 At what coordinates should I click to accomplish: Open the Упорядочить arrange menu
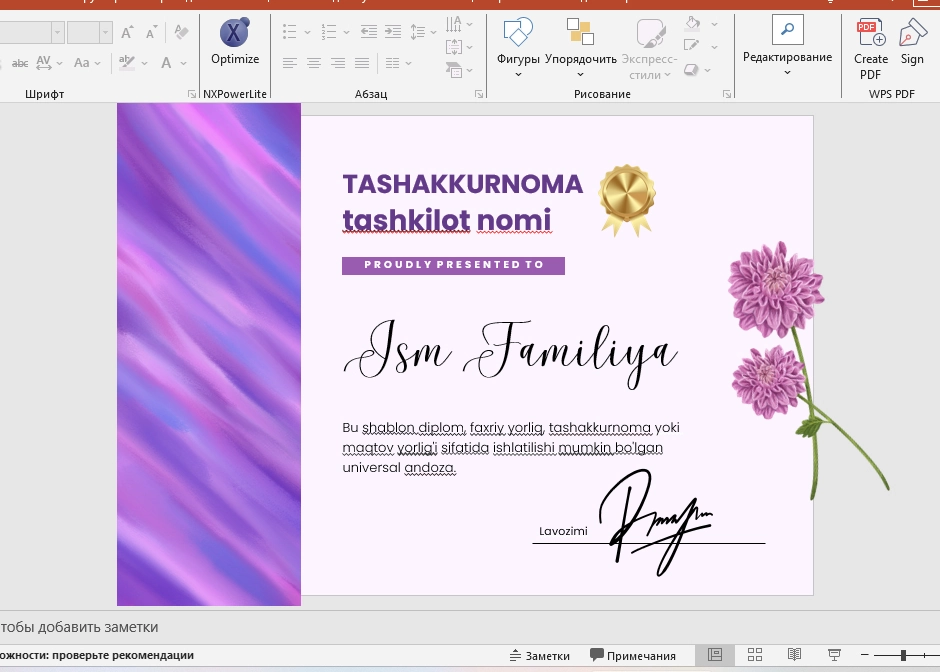pyautogui.click(x=580, y=48)
